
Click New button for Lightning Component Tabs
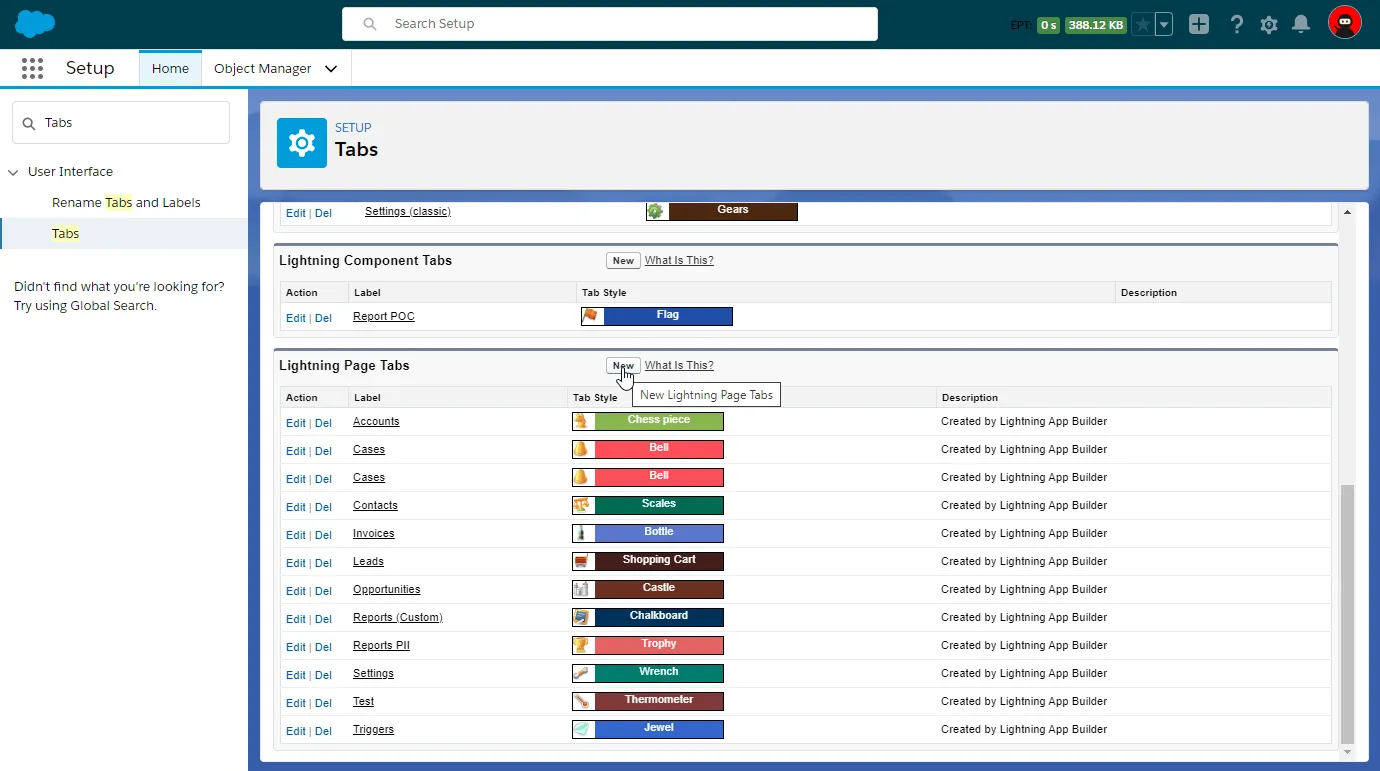click(x=623, y=261)
